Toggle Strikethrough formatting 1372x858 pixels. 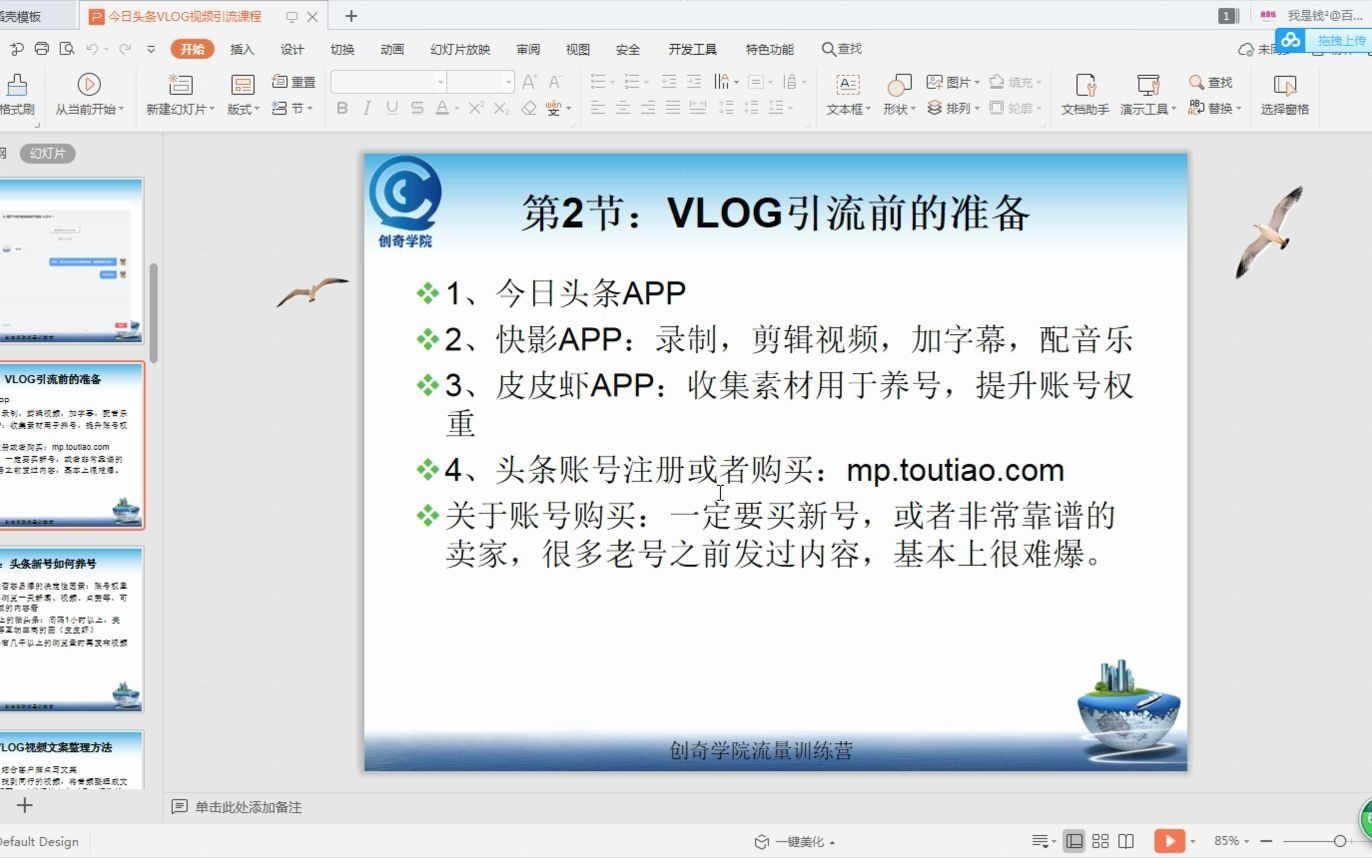tap(417, 108)
